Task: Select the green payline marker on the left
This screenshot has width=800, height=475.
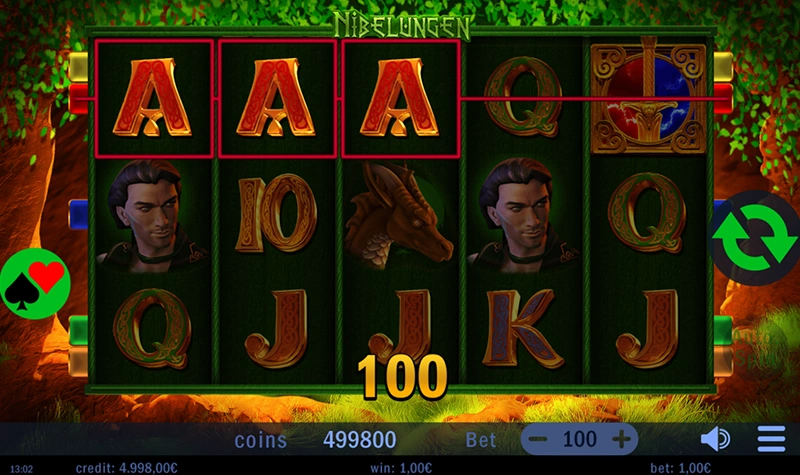Action: pos(78,330)
